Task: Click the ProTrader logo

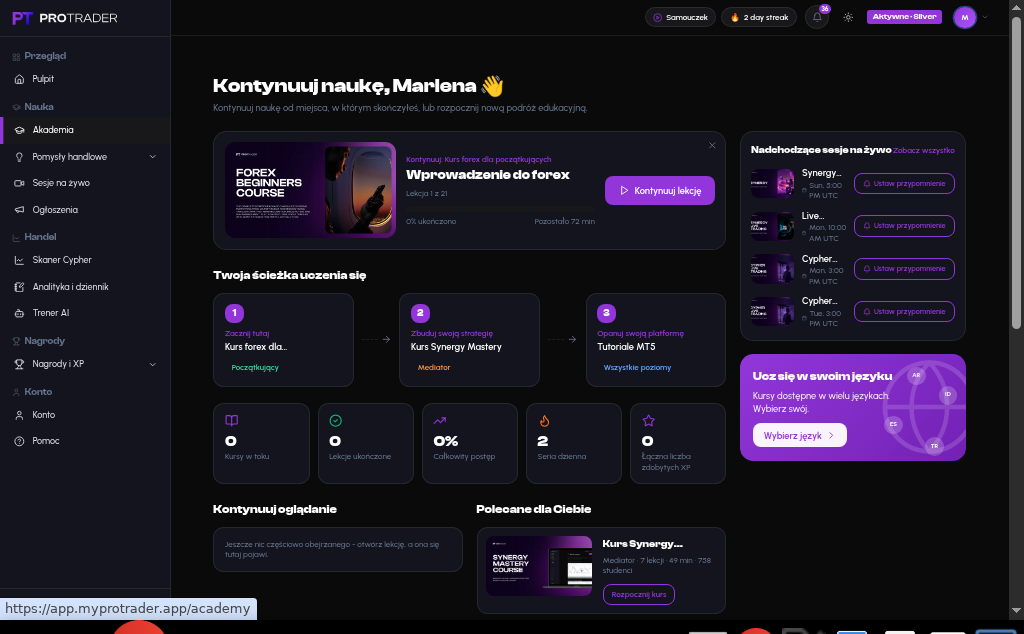Action: (x=65, y=18)
